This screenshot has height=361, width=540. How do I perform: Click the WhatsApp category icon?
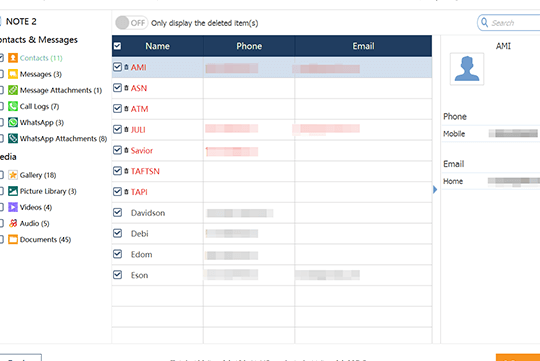pos(13,122)
